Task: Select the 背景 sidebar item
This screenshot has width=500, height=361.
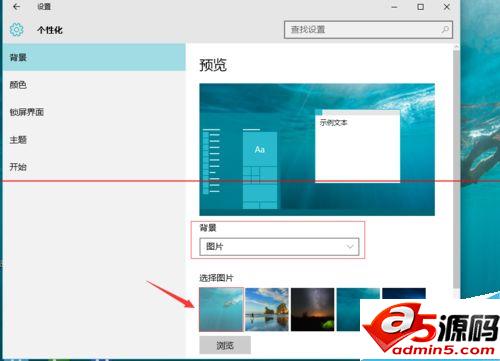Action: click(94, 57)
